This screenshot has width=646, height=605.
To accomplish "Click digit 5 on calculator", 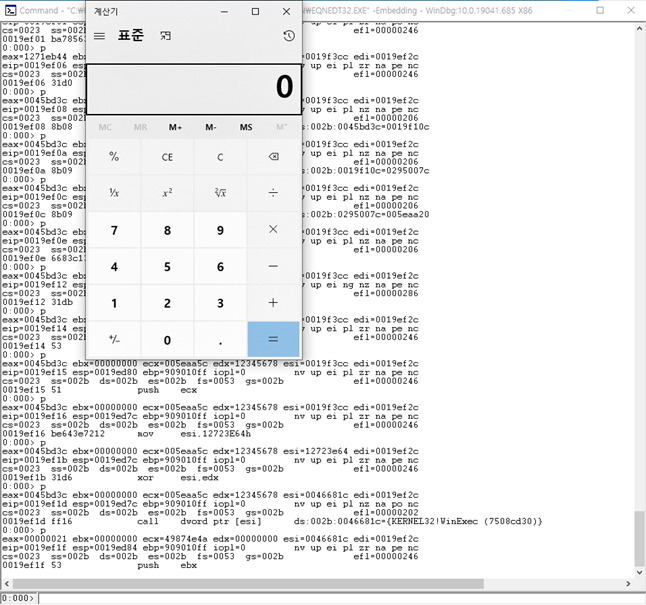I will pos(167,266).
